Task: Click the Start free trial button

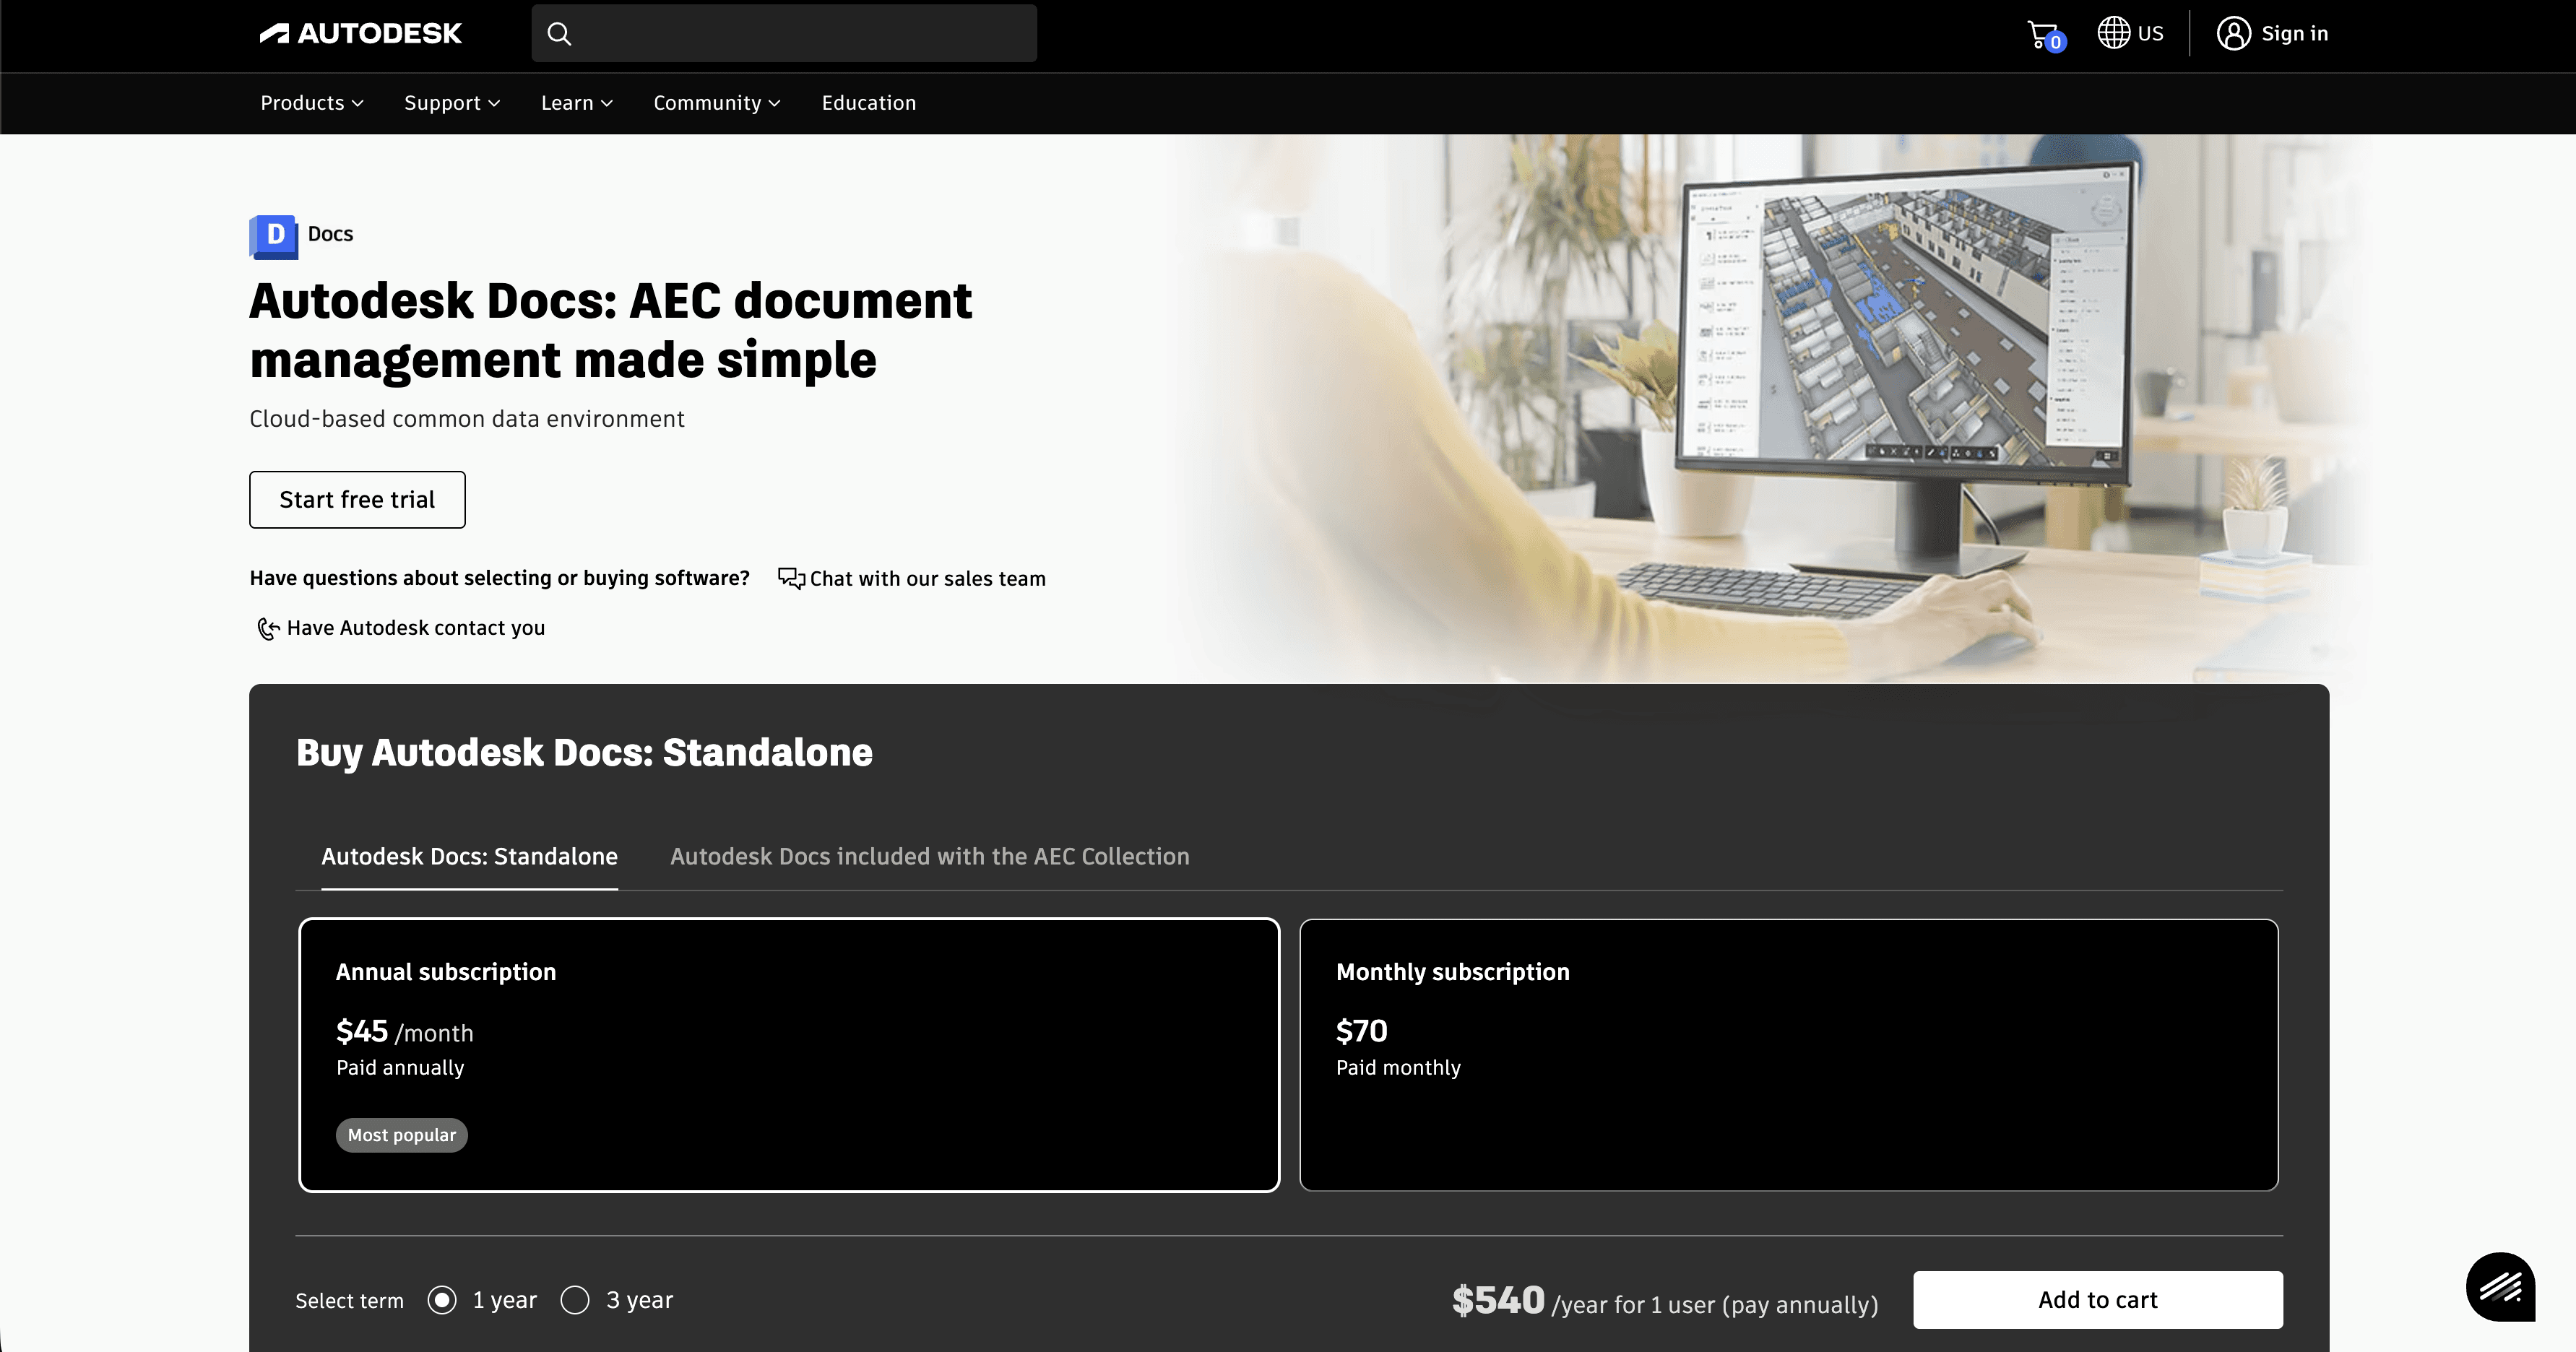Action: tap(357, 500)
